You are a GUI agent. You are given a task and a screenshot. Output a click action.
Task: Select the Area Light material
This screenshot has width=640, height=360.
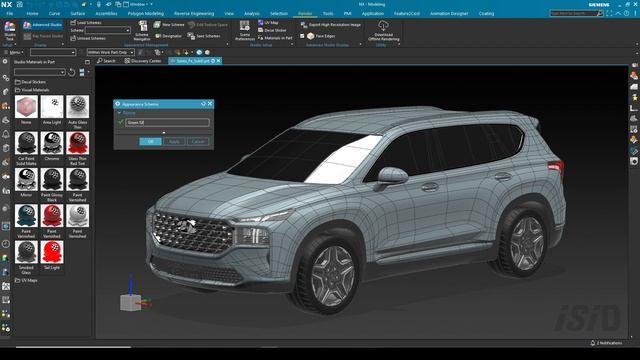[x=52, y=107]
